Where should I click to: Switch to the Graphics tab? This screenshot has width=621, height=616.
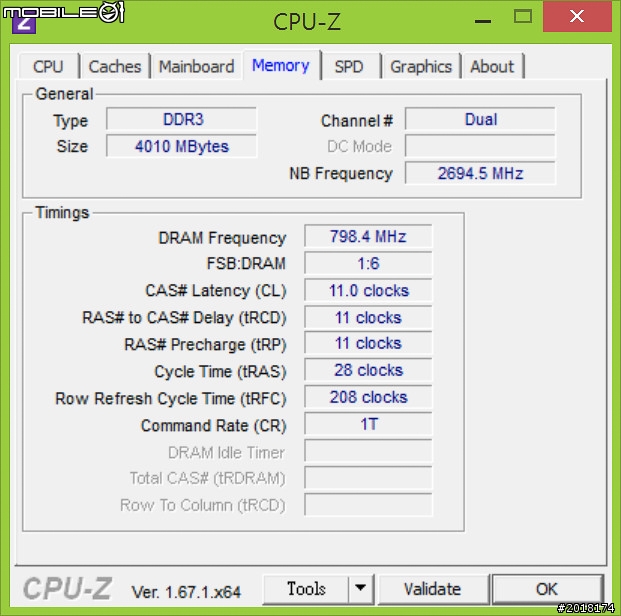coord(421,66)
